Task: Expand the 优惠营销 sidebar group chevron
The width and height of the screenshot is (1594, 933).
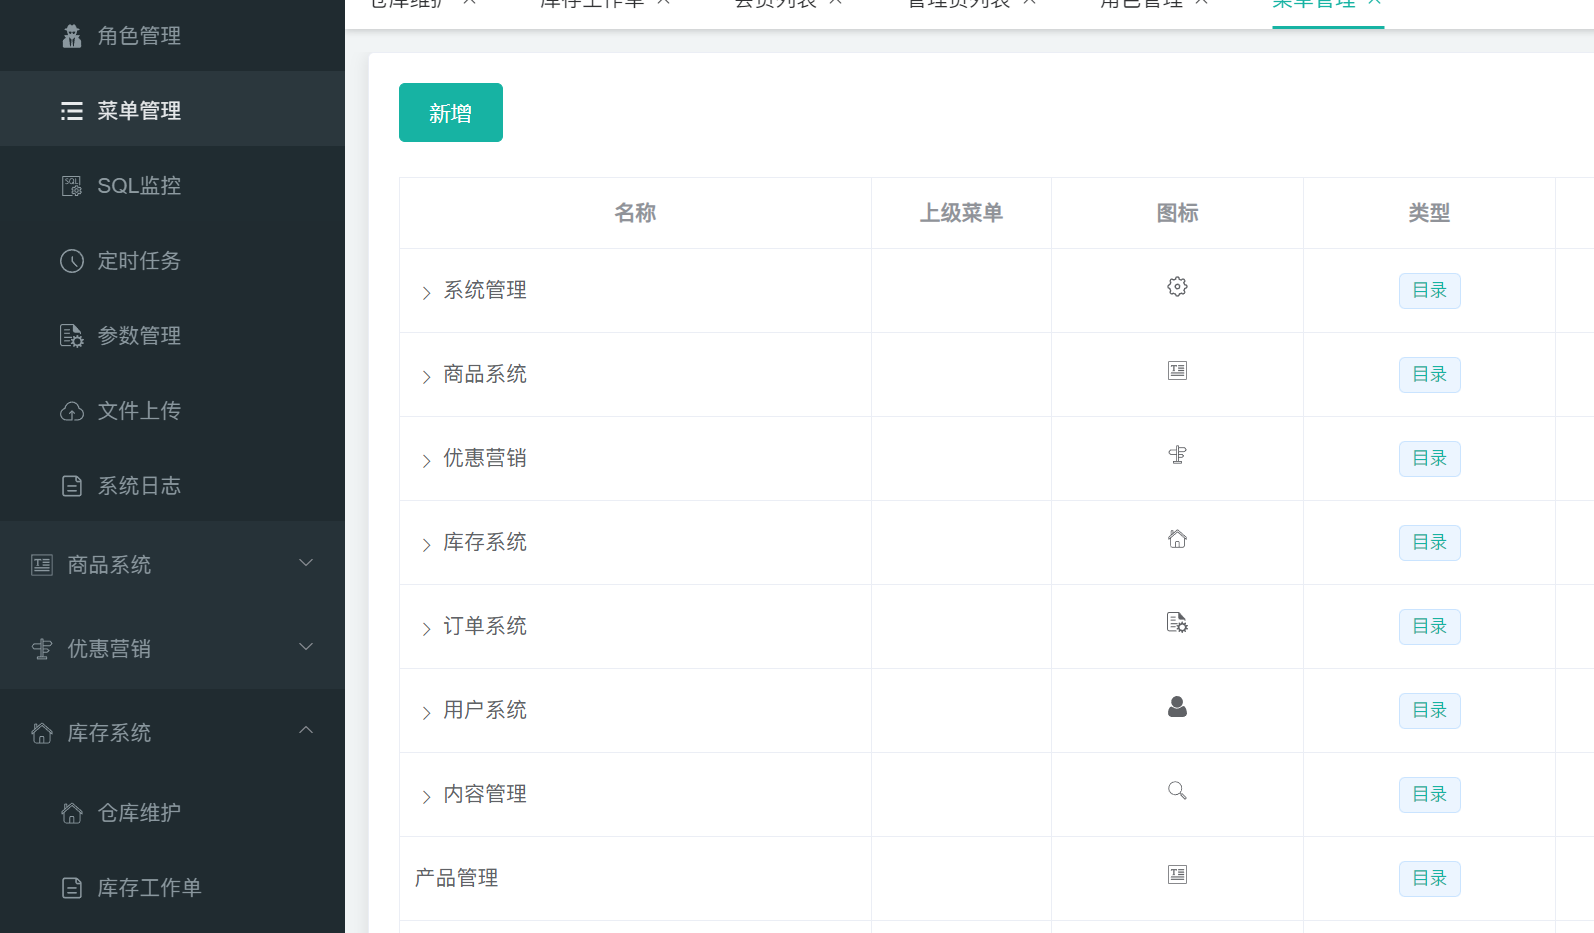Action: pyautogui.click(x=306, y=647)
